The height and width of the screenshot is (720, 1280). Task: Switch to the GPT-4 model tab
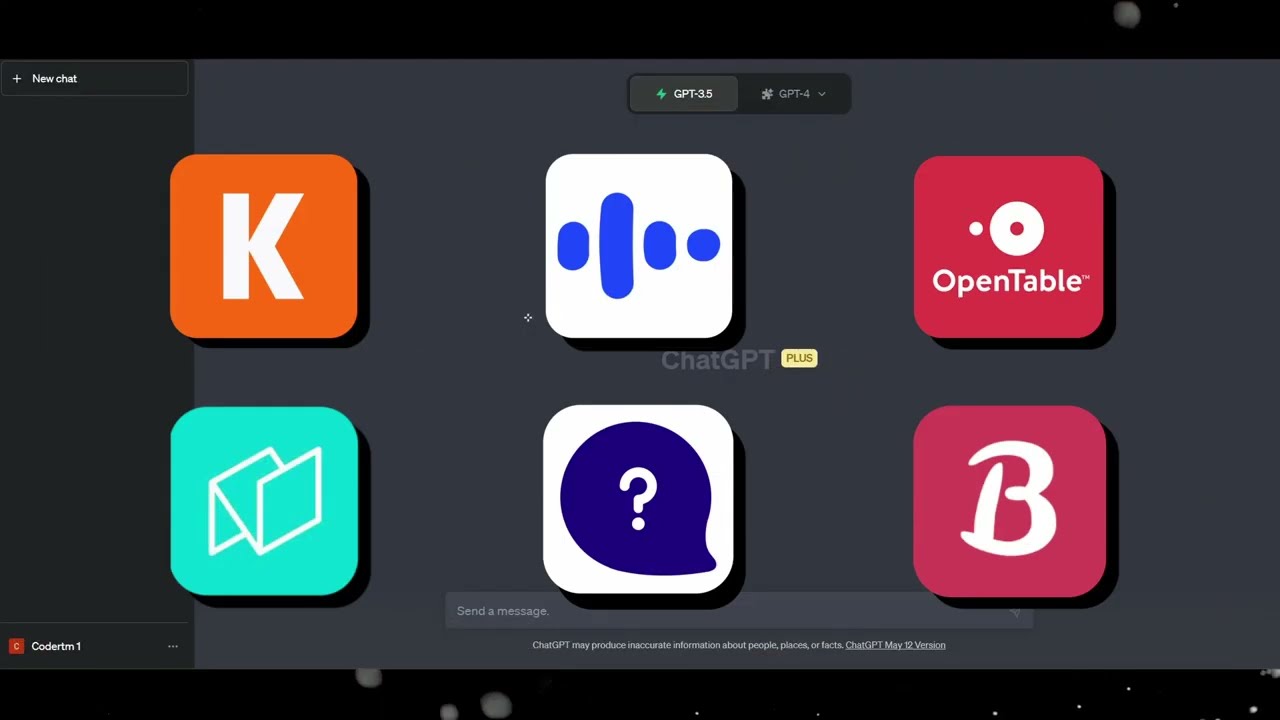point(794,94)
